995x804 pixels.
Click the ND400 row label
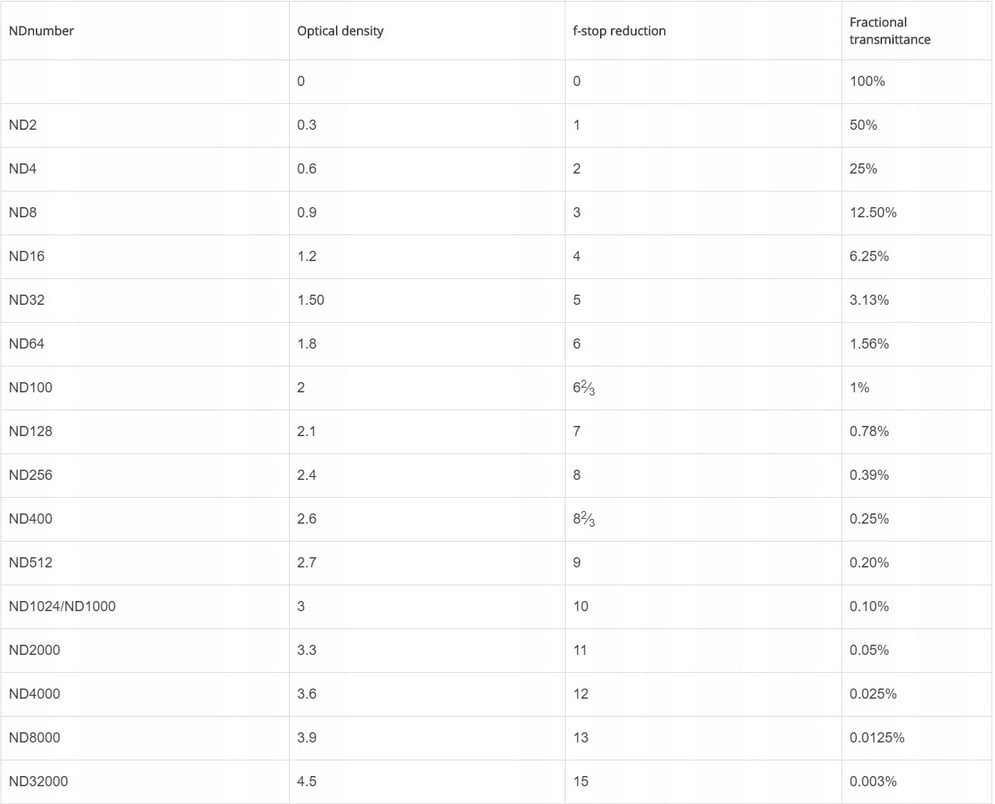click(30, 519)
